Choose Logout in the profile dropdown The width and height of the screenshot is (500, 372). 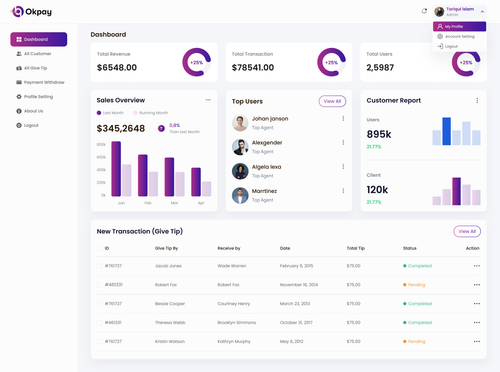(x=459, y=46)
